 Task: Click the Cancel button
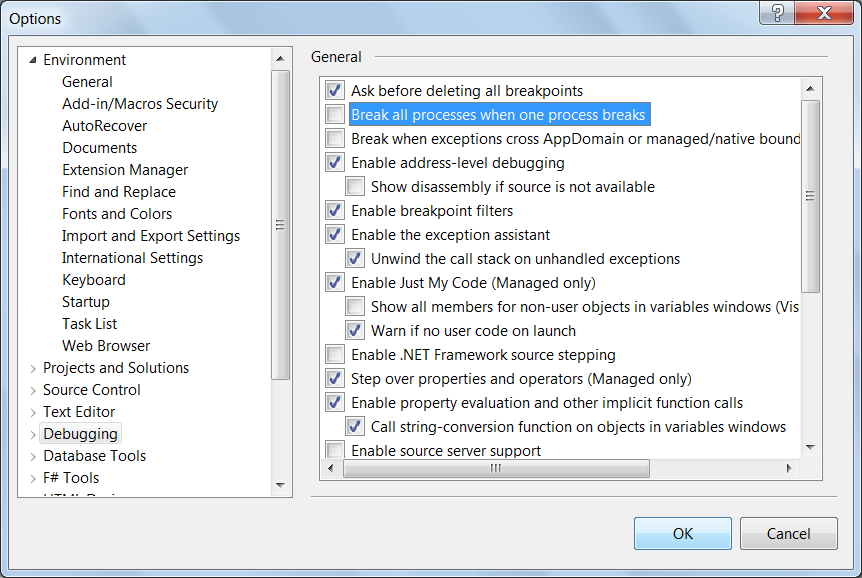(x=788, y=533)
